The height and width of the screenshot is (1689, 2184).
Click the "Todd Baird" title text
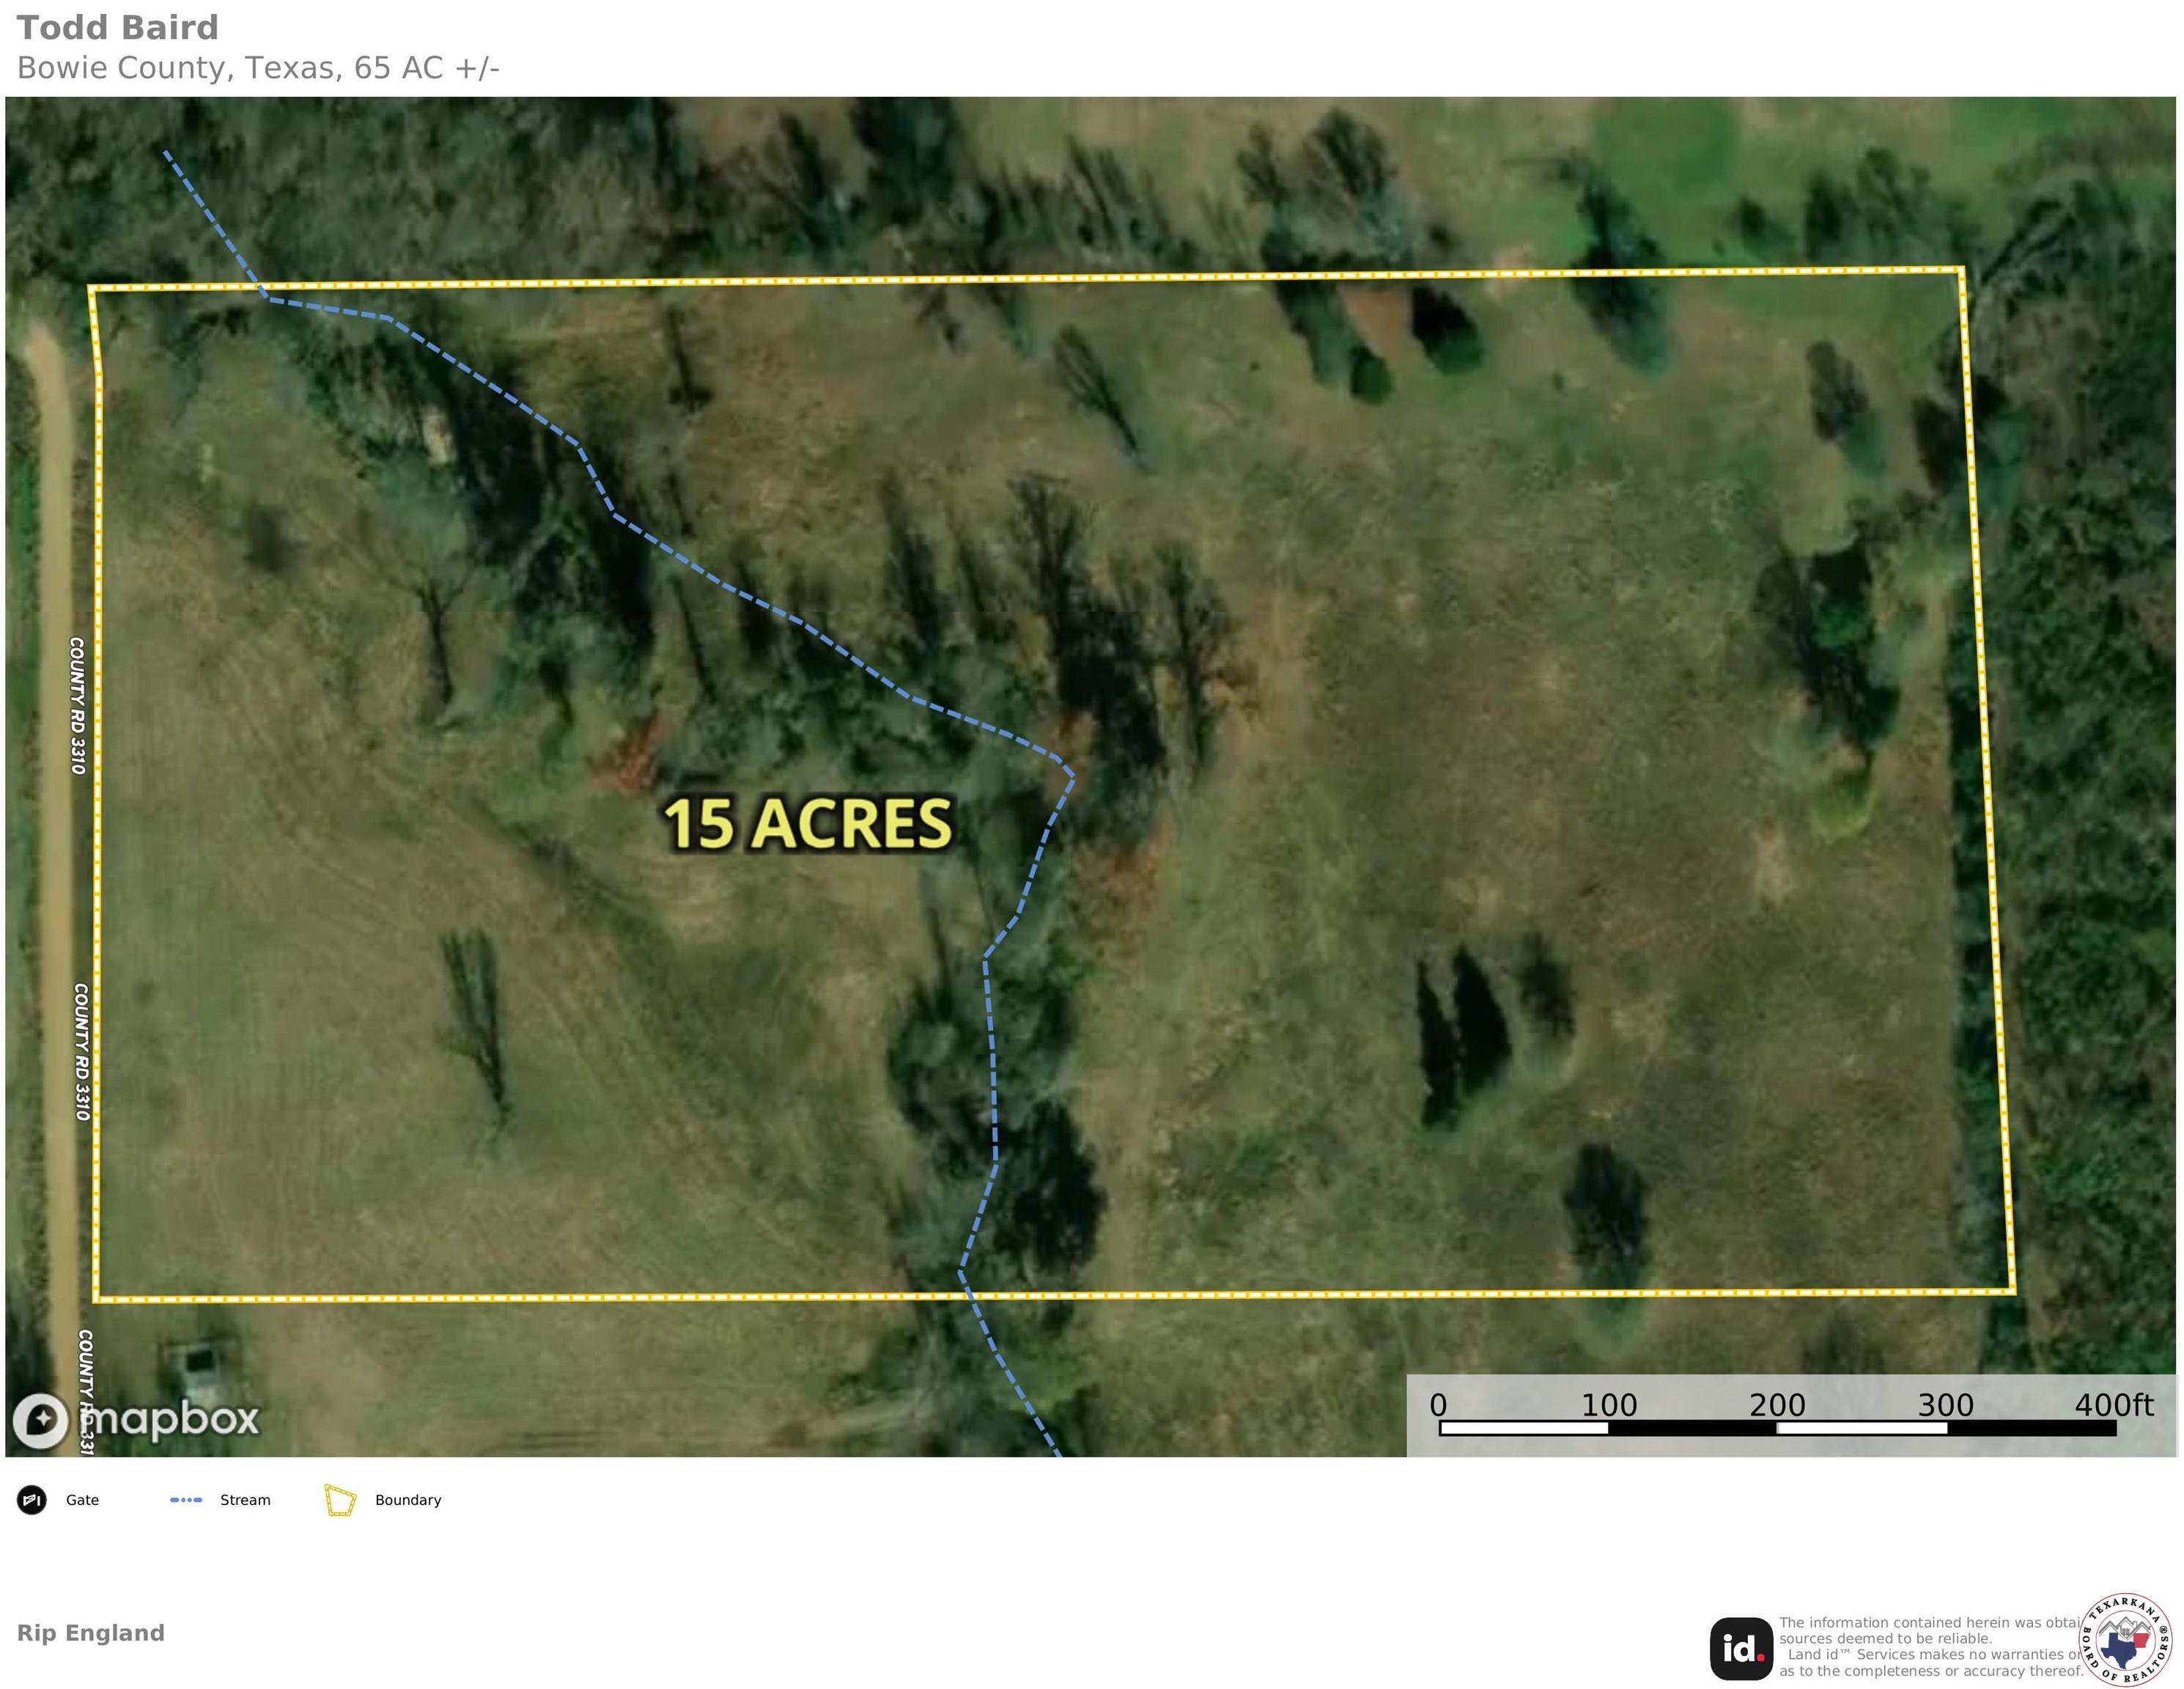(118, 27)
